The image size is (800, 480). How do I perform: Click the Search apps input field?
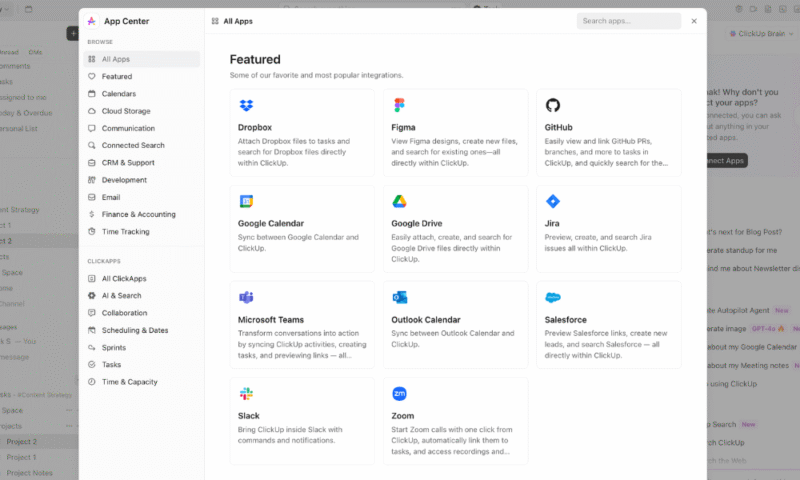629,21
